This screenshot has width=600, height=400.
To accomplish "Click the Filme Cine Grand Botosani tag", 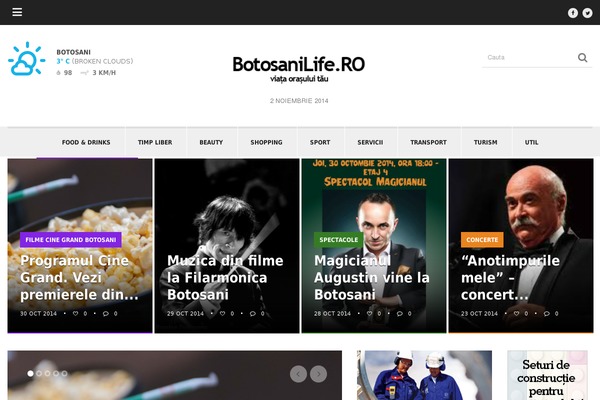I will tap(71, 240).
